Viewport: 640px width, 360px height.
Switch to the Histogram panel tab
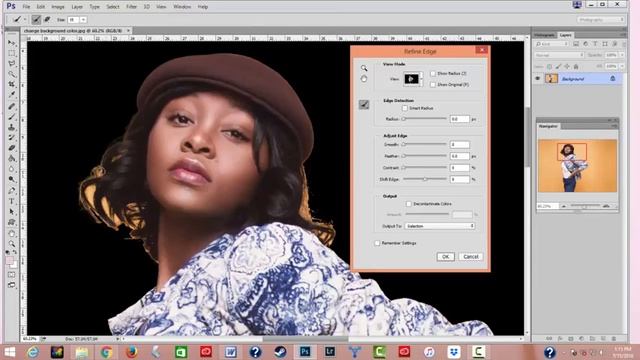tap(545, 35)
